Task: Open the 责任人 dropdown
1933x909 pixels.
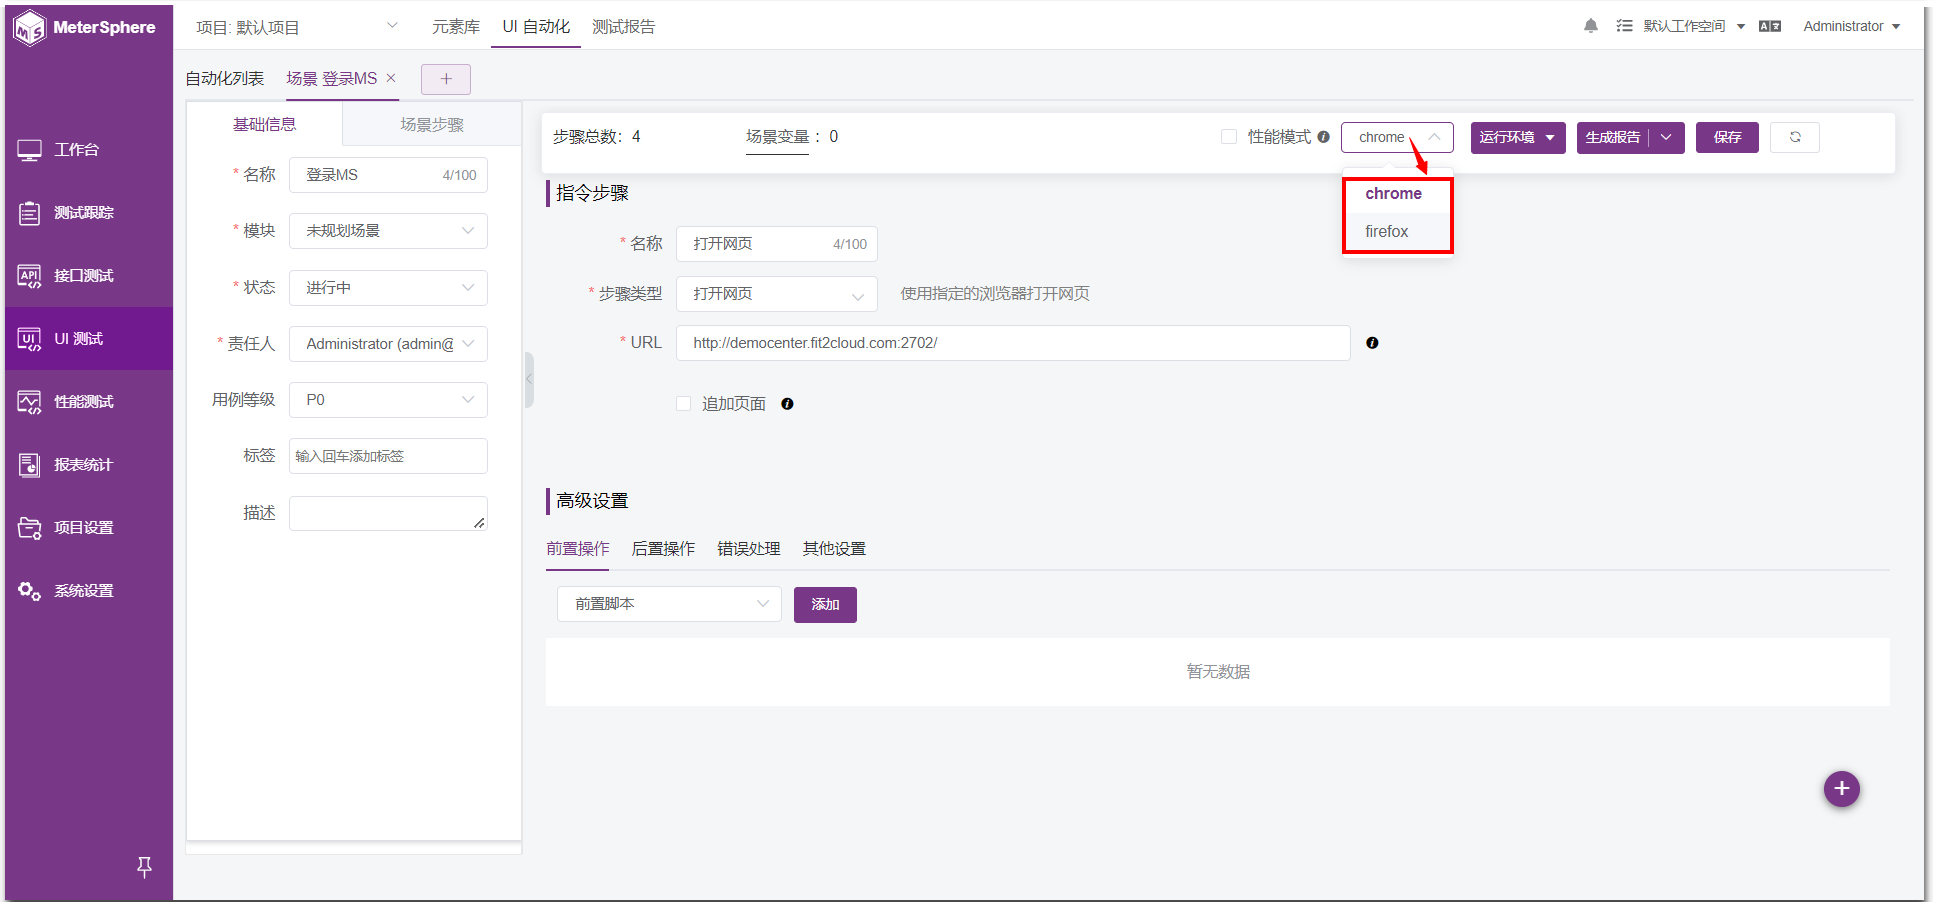Action: tap(388, 344)
